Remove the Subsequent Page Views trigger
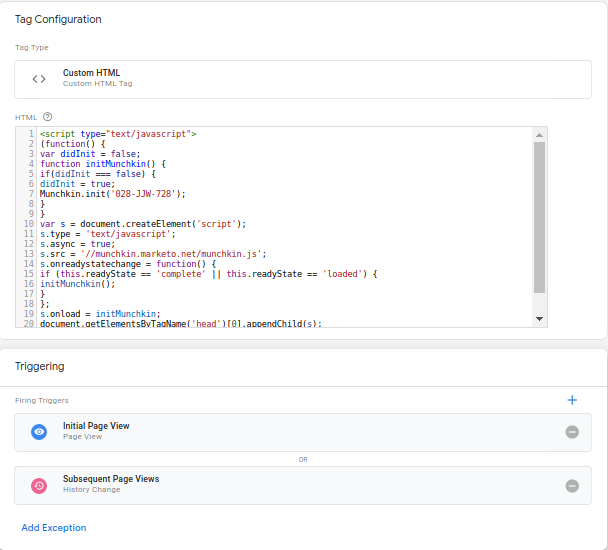 pos(572,485)
